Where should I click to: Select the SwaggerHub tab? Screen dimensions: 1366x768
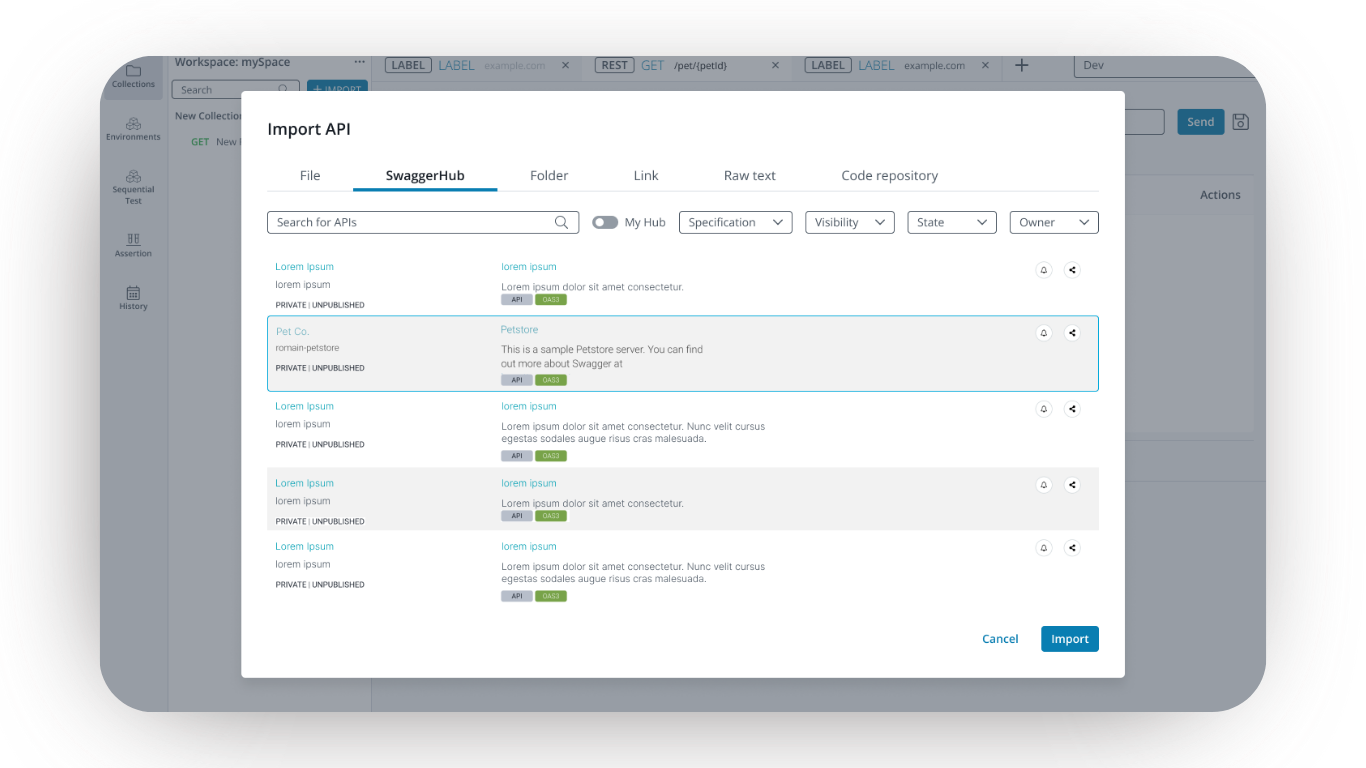[x=425, y=176]
